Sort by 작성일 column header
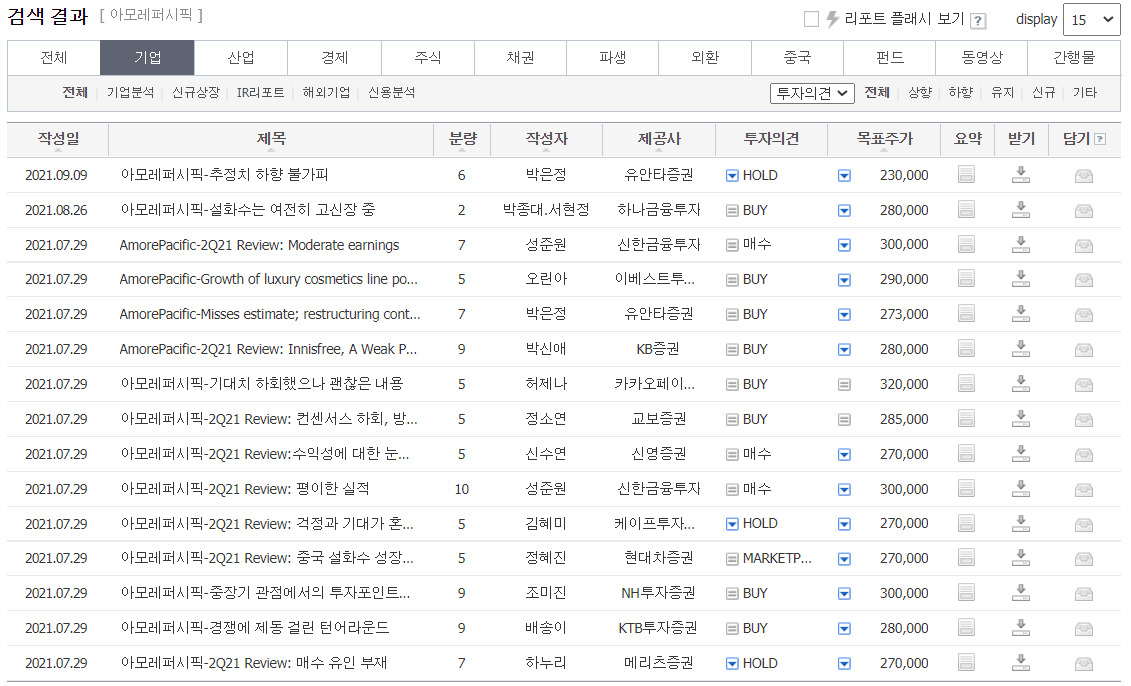The width and height of the screenshot is (1131, 686). click(59, 138)
